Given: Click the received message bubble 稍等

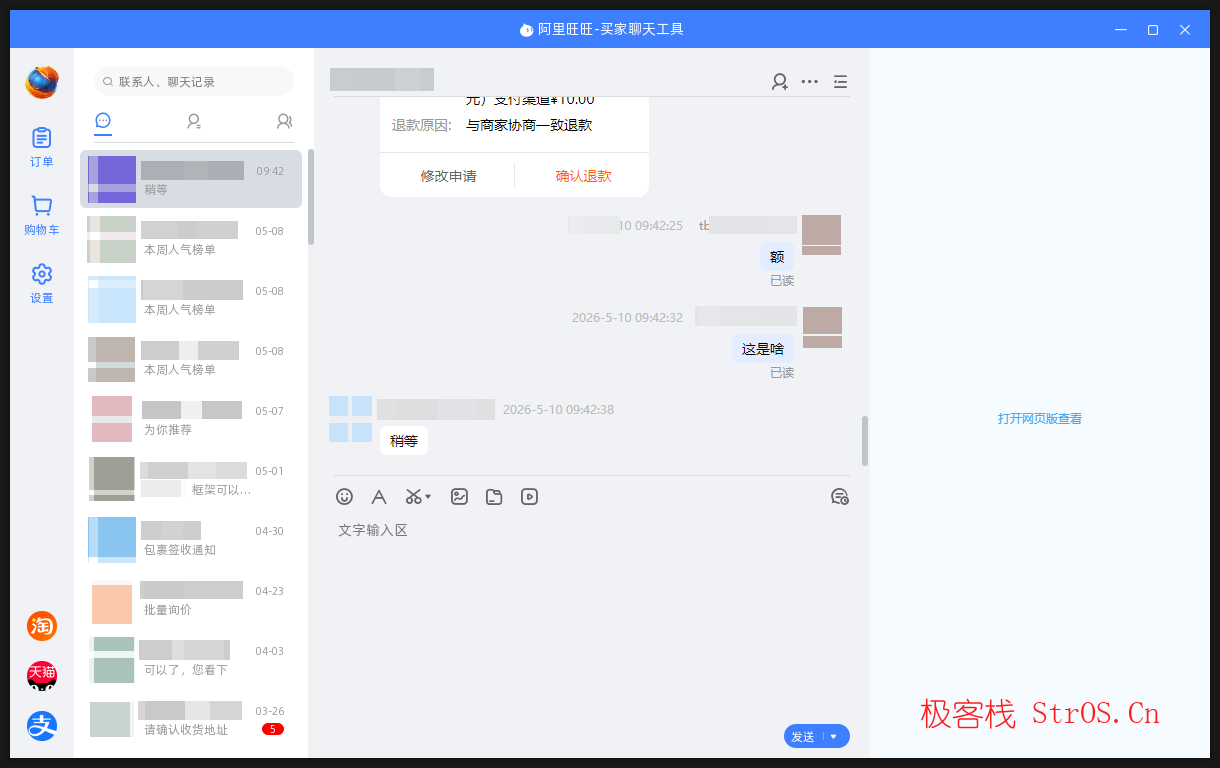Looking at the screenshot, I should click(404, 441).
